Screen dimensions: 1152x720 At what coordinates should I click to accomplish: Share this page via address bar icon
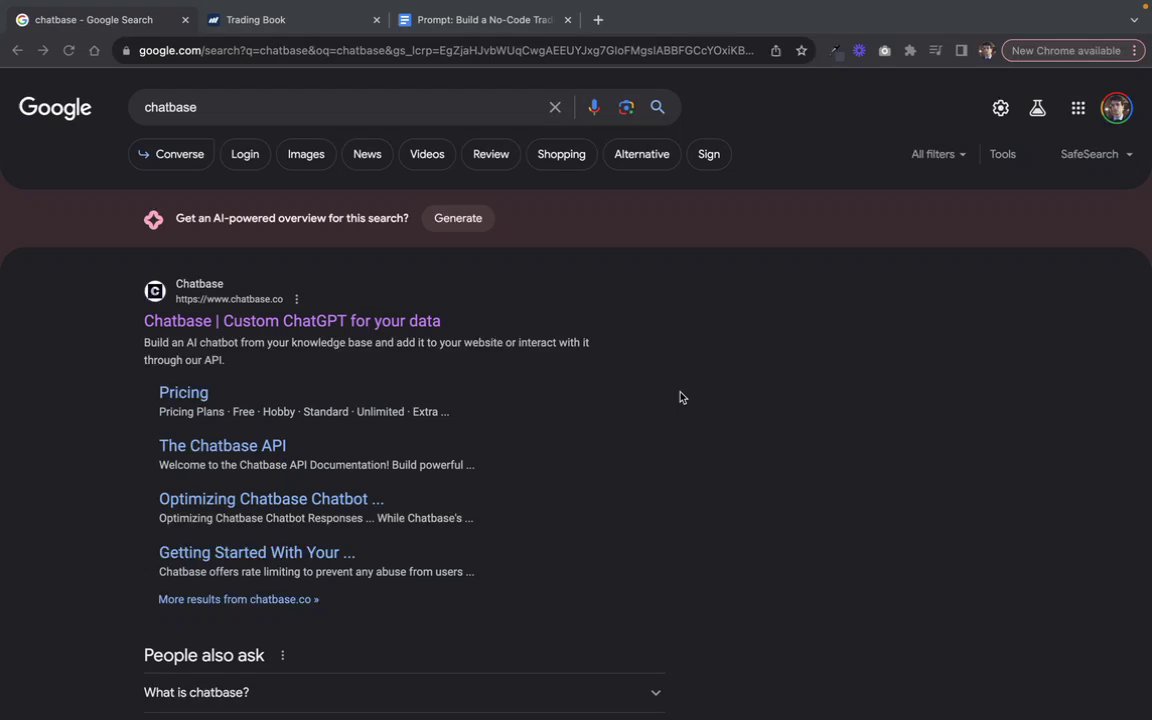point(776,51)
